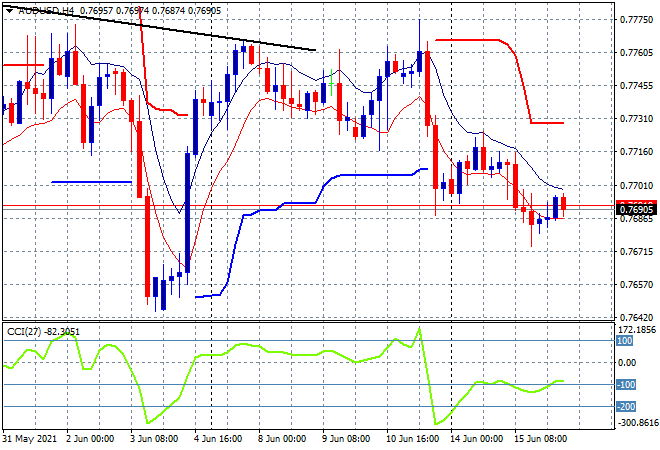Click the 0.77455 price axis label
660x450 pixels.
click(x=636, y=86)
